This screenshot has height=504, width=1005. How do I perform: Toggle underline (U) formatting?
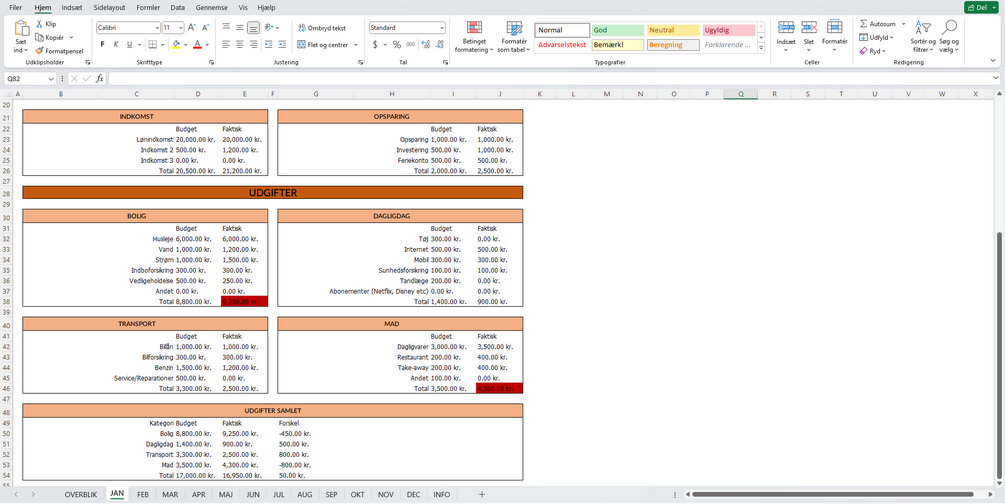click(129, 44)
